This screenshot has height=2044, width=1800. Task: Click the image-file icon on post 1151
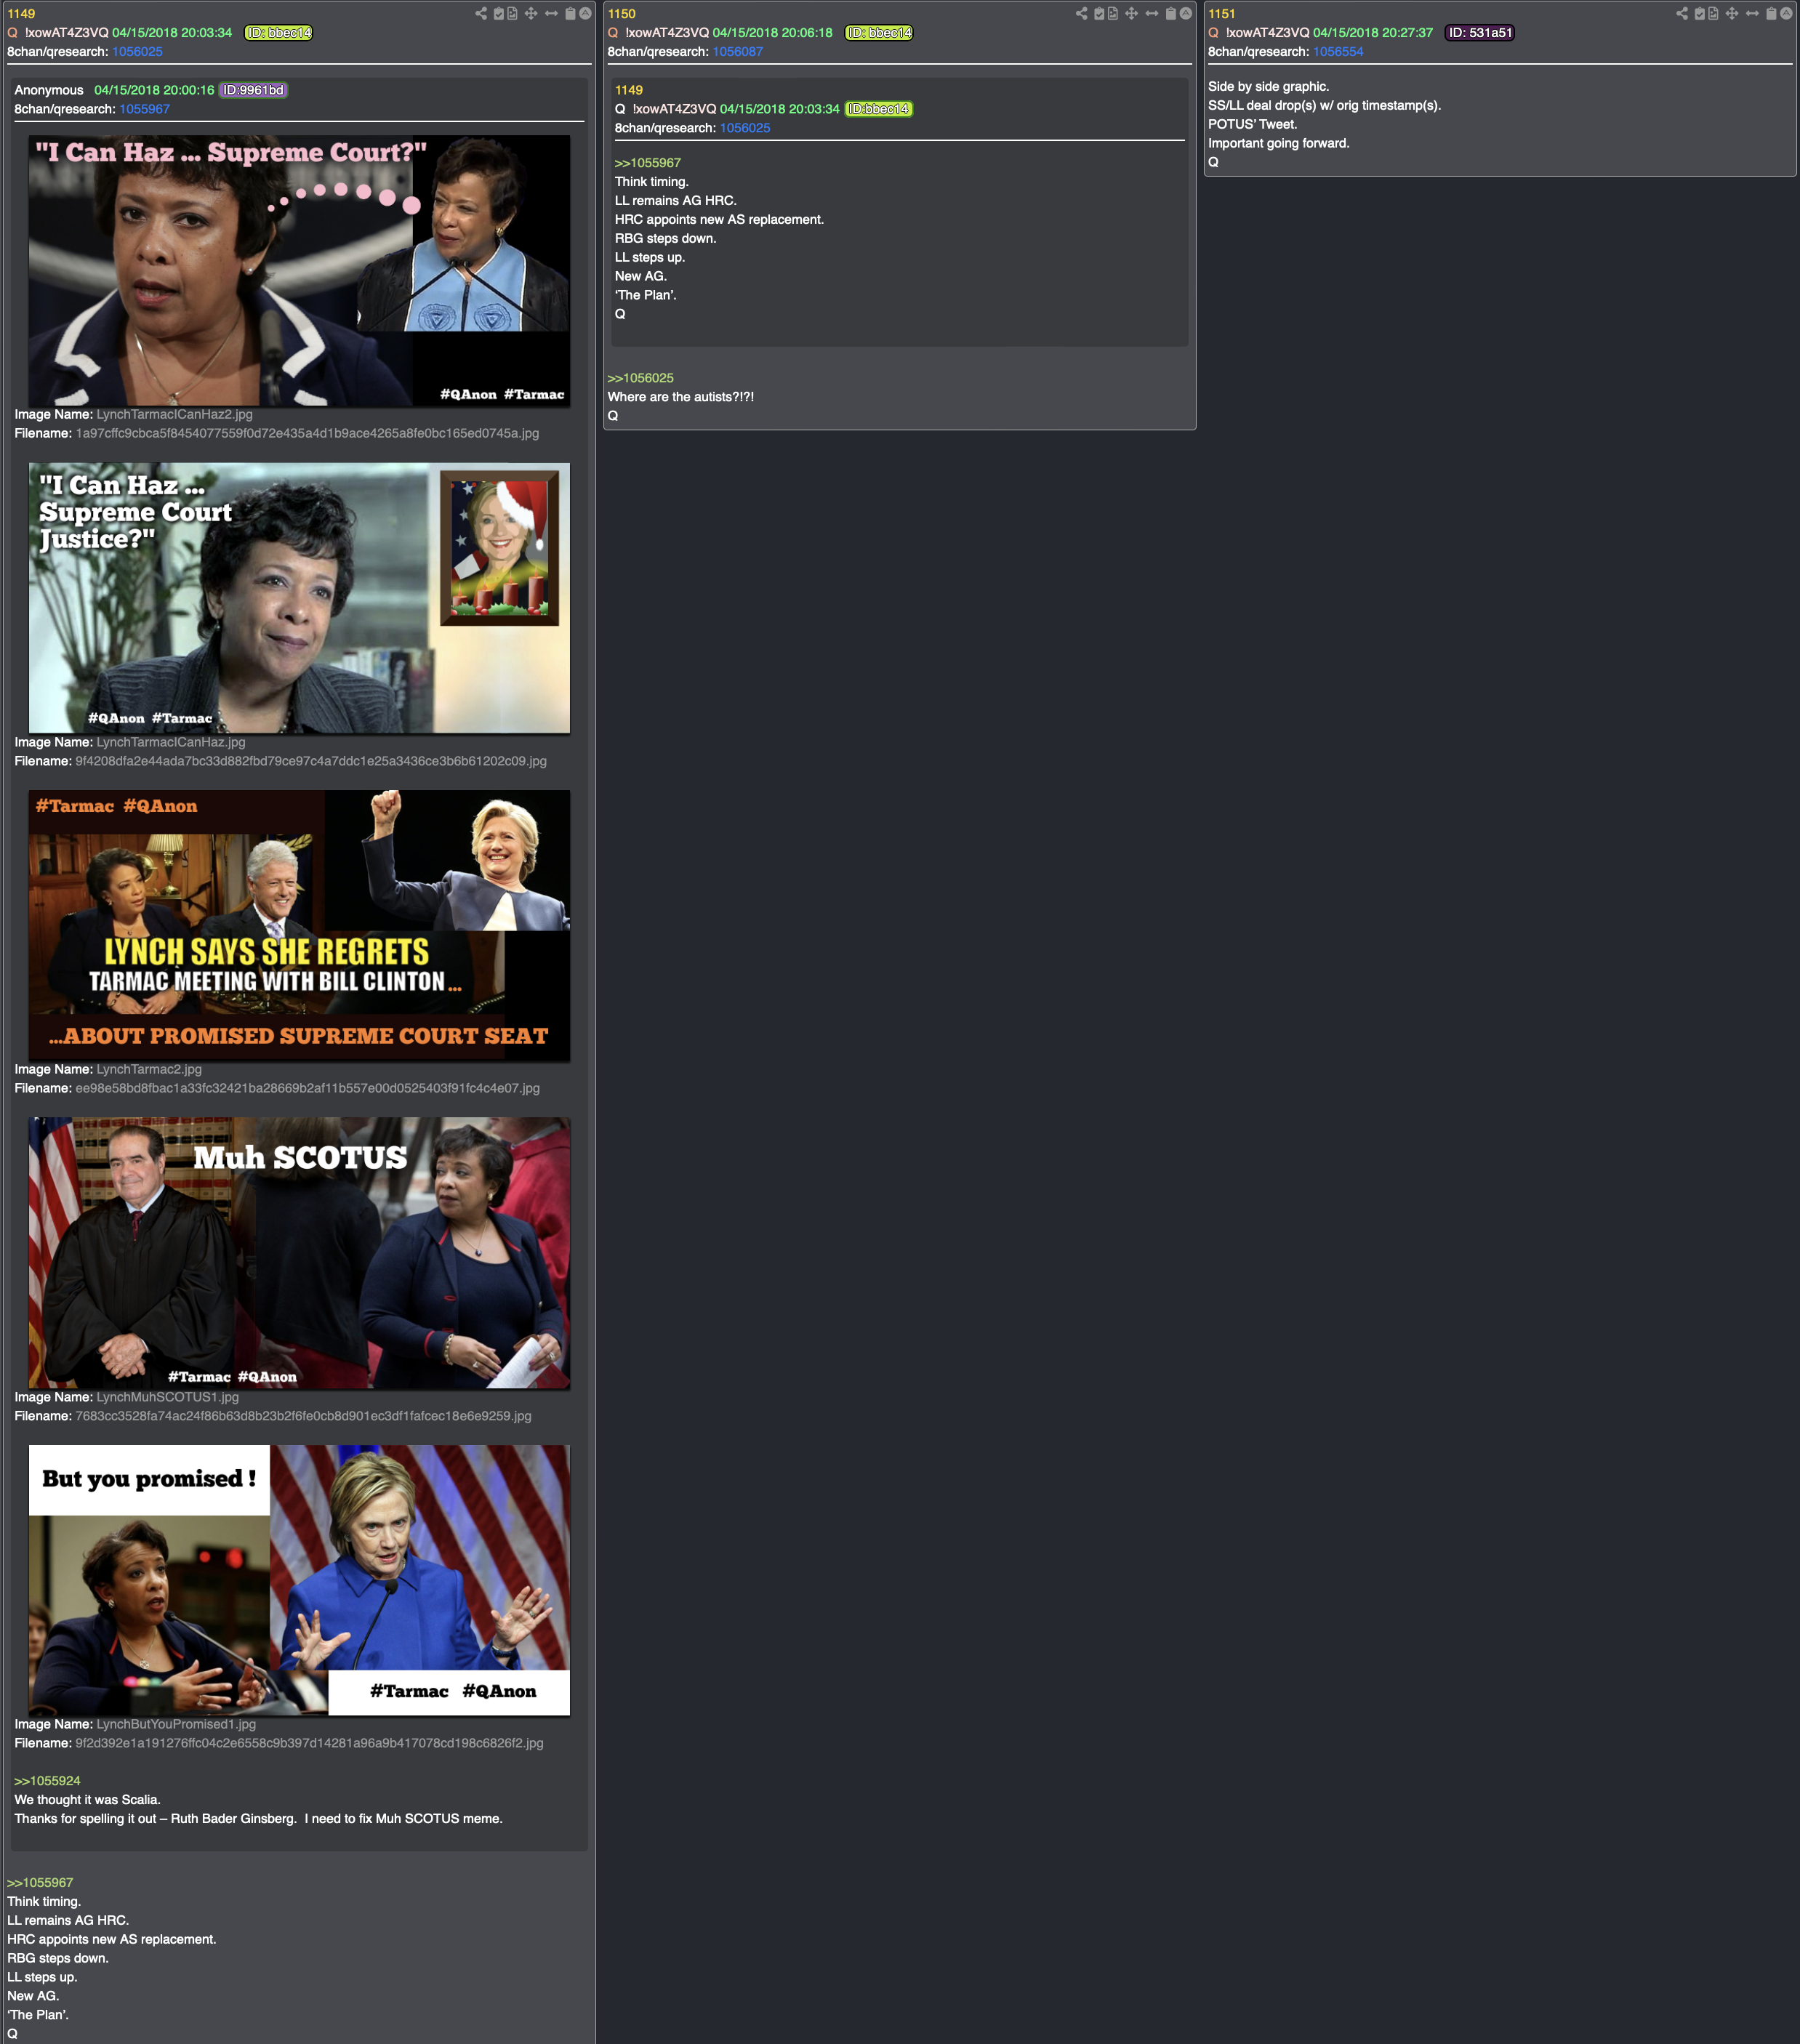click(x=1713, y=13)
